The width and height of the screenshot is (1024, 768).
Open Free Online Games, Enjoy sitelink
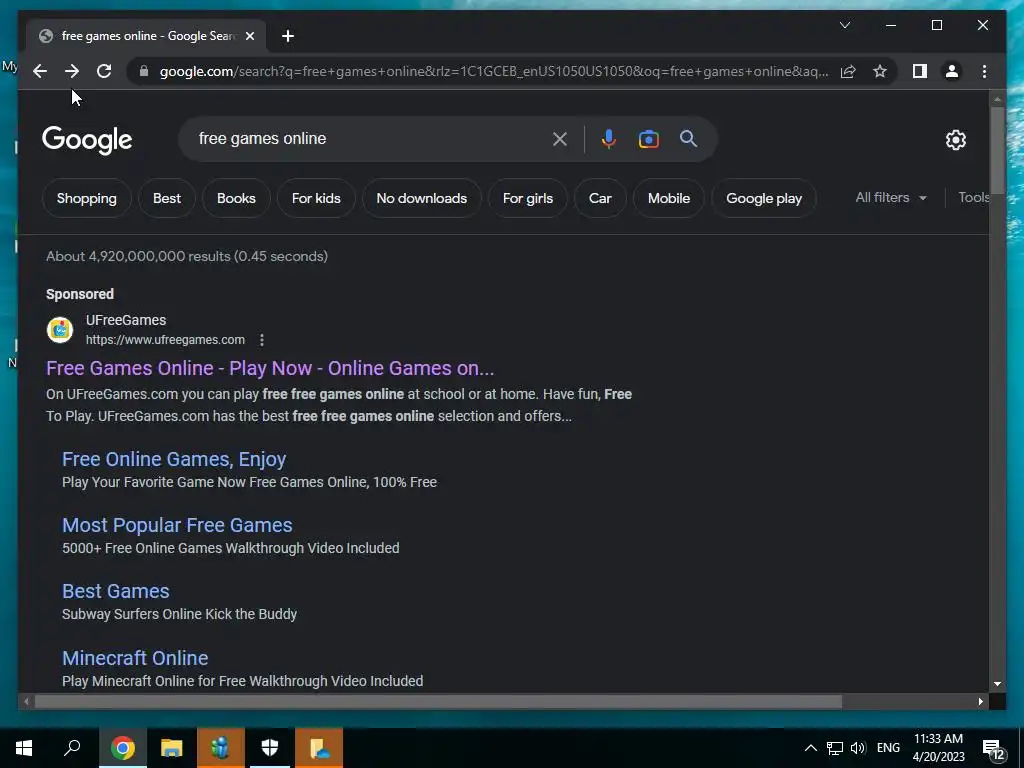174,459
